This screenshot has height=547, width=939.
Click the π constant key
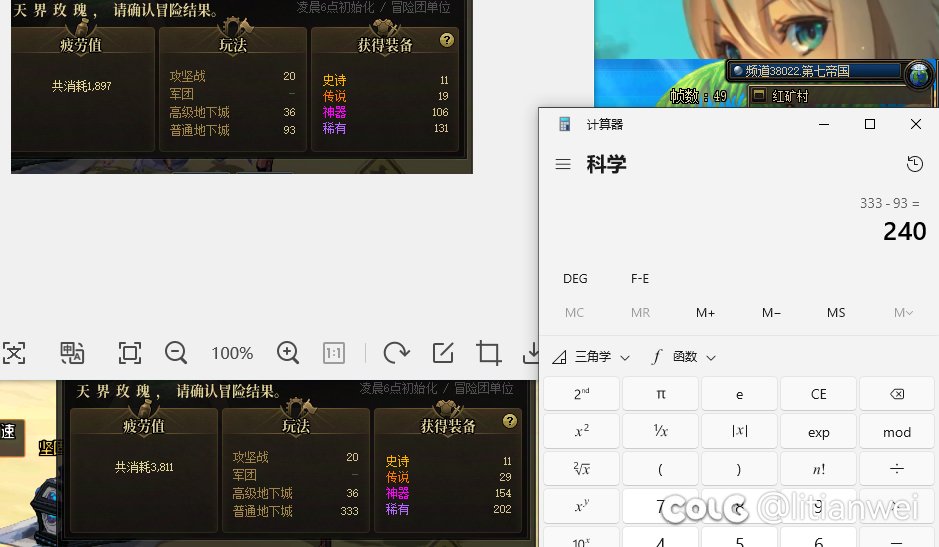(x=661, y=394)
